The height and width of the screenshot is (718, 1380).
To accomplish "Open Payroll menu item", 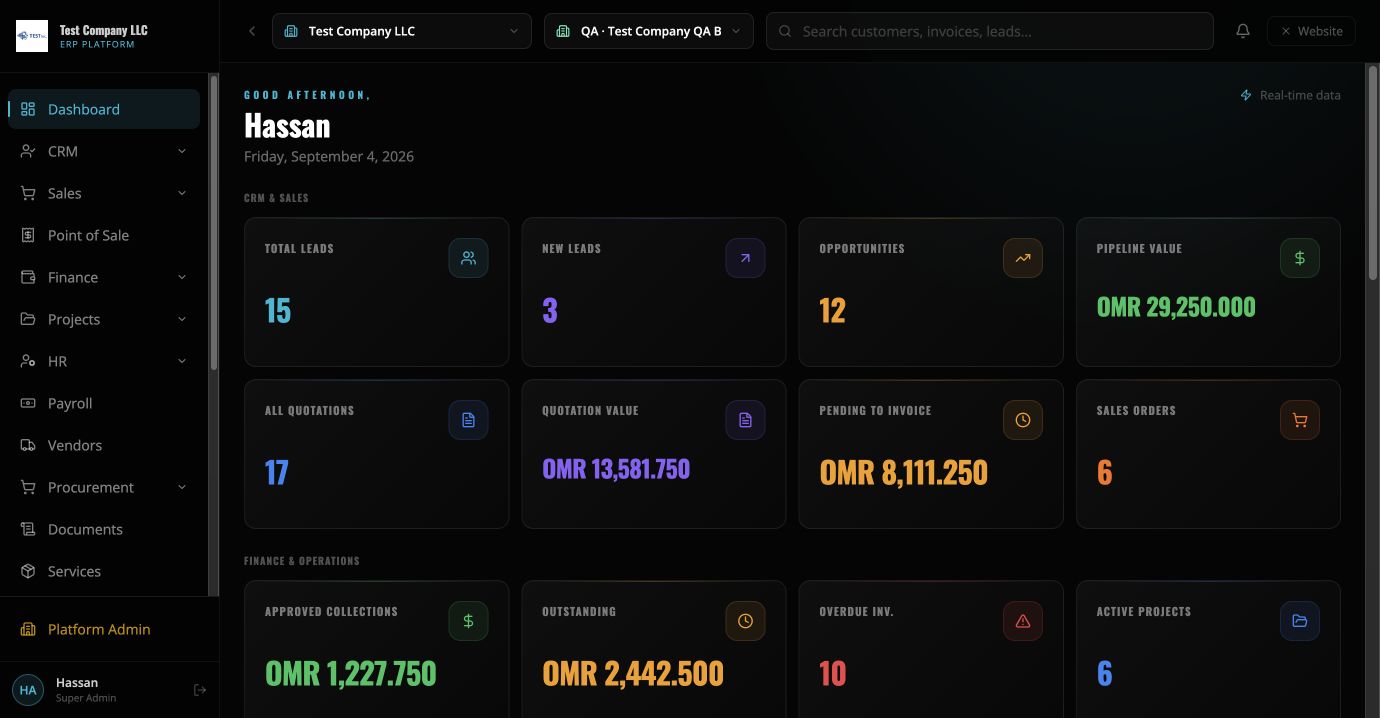I will pos(104,403).
